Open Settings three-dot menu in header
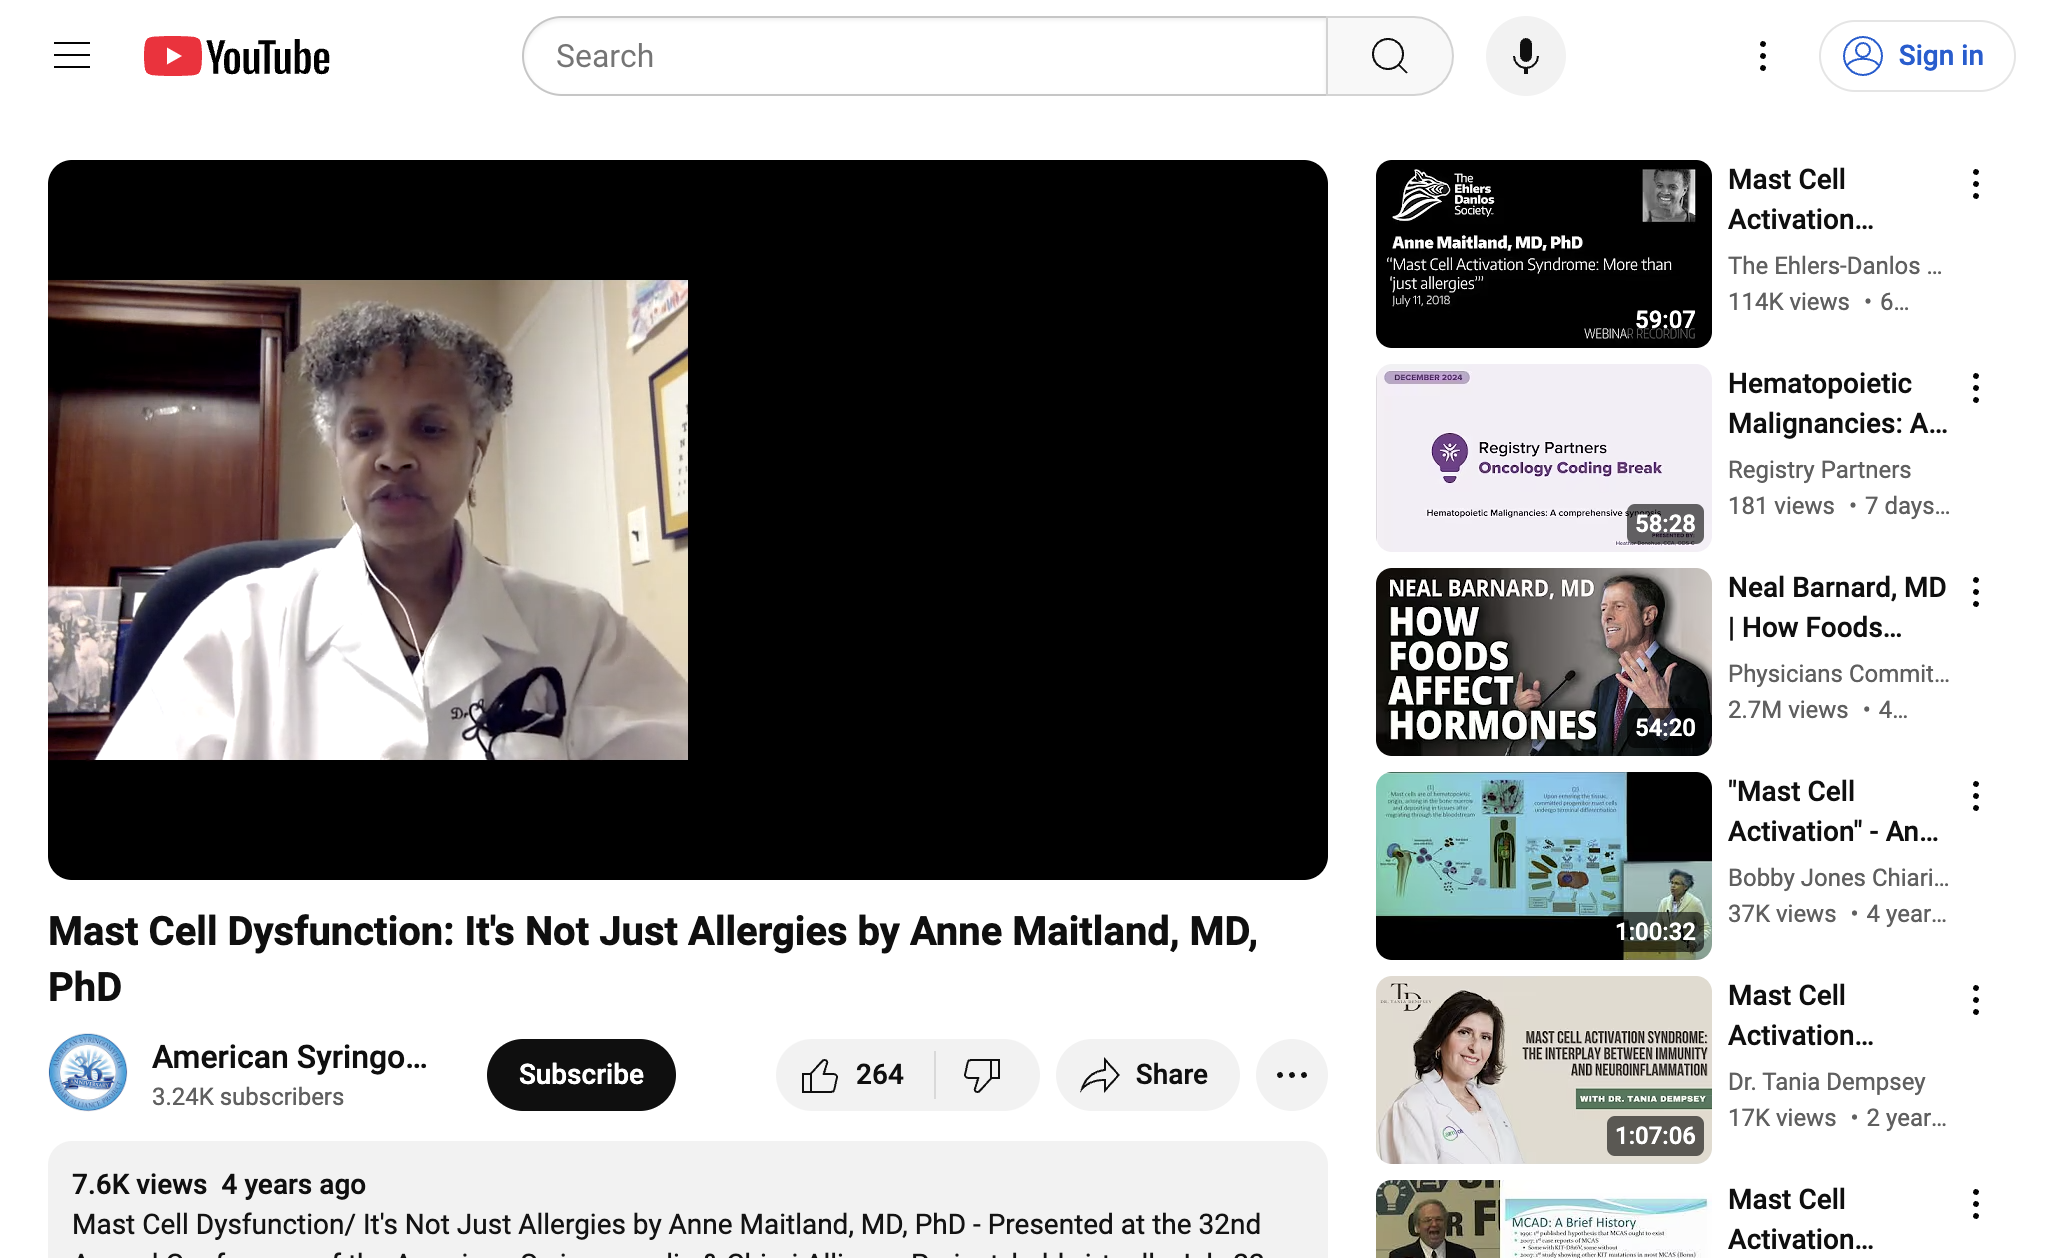Image resolution: width=2048 pixels, height=1258 pixels. 1763,56
